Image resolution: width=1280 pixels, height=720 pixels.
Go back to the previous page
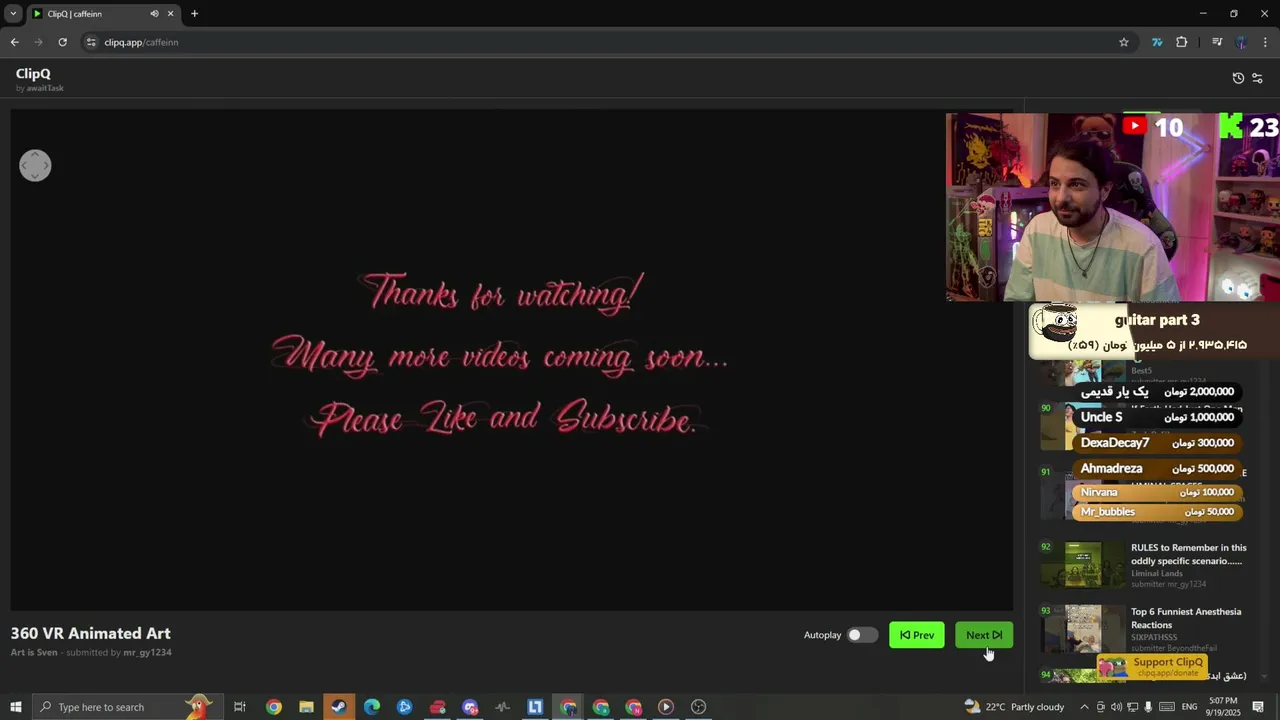click(14, 42)
